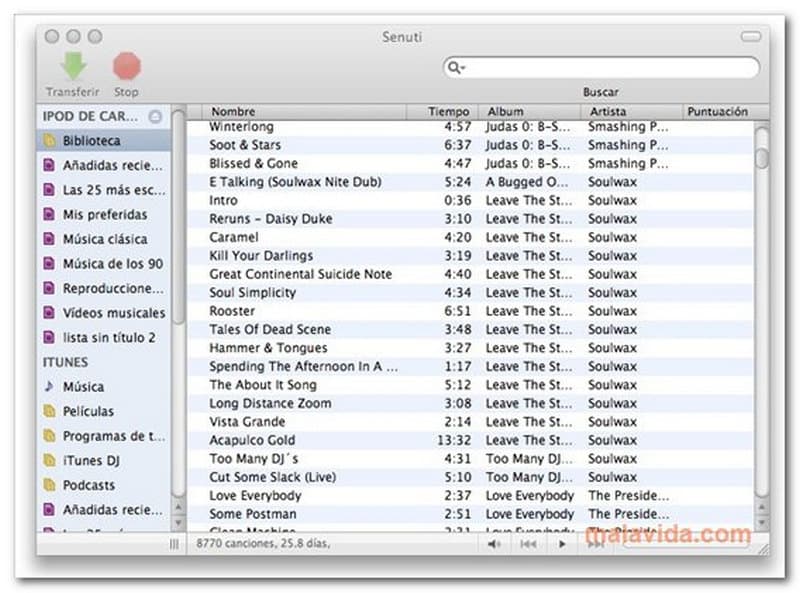The image size is (800, 593).
Task: Sort by the Tiempo column header
Action: (448, 112)
